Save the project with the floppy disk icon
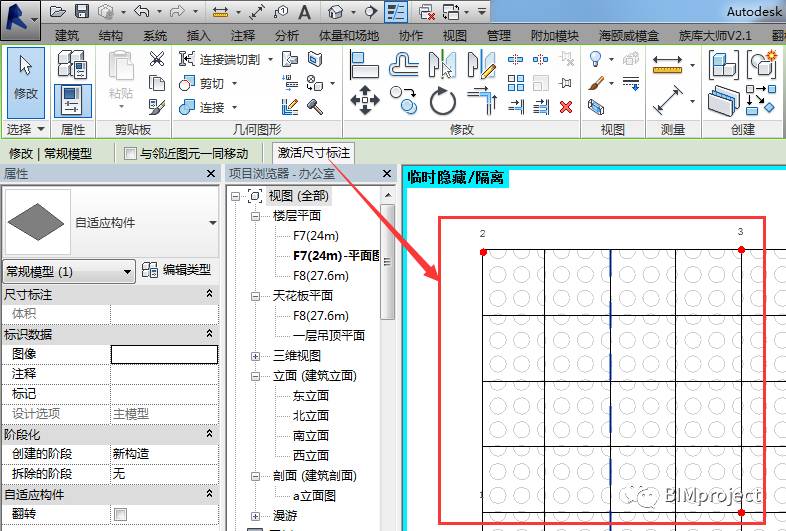Image resolution: width=786 pixels, height=531 pixels. (x=82, y=12)
